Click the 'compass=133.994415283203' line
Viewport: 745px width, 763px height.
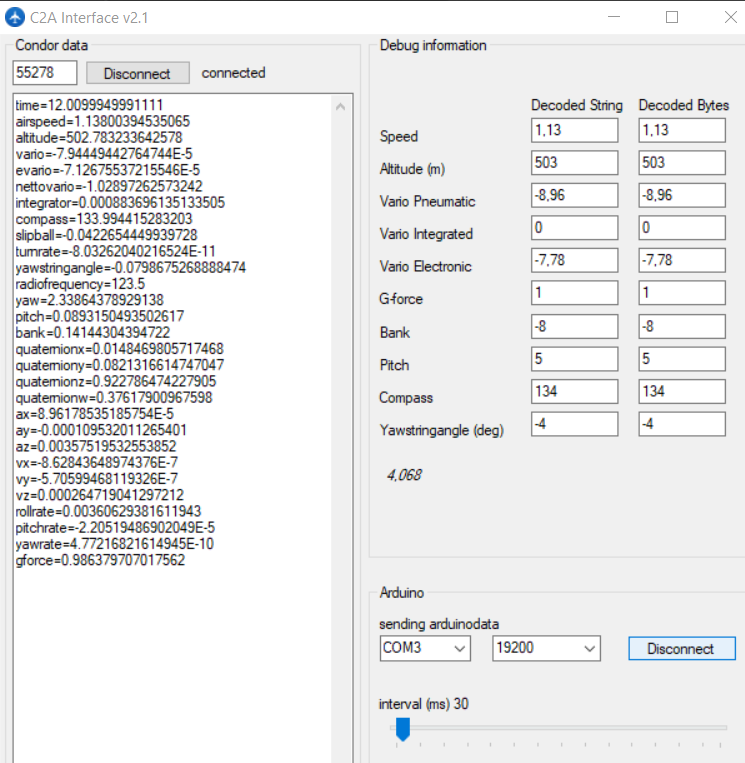click(x=104, y=219)
